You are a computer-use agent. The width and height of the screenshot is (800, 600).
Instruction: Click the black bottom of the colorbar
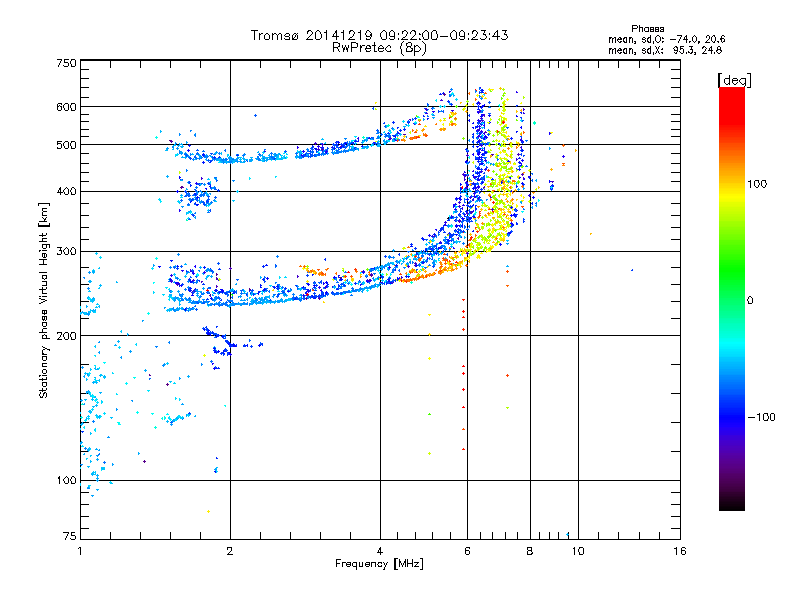tap(732, 503)
